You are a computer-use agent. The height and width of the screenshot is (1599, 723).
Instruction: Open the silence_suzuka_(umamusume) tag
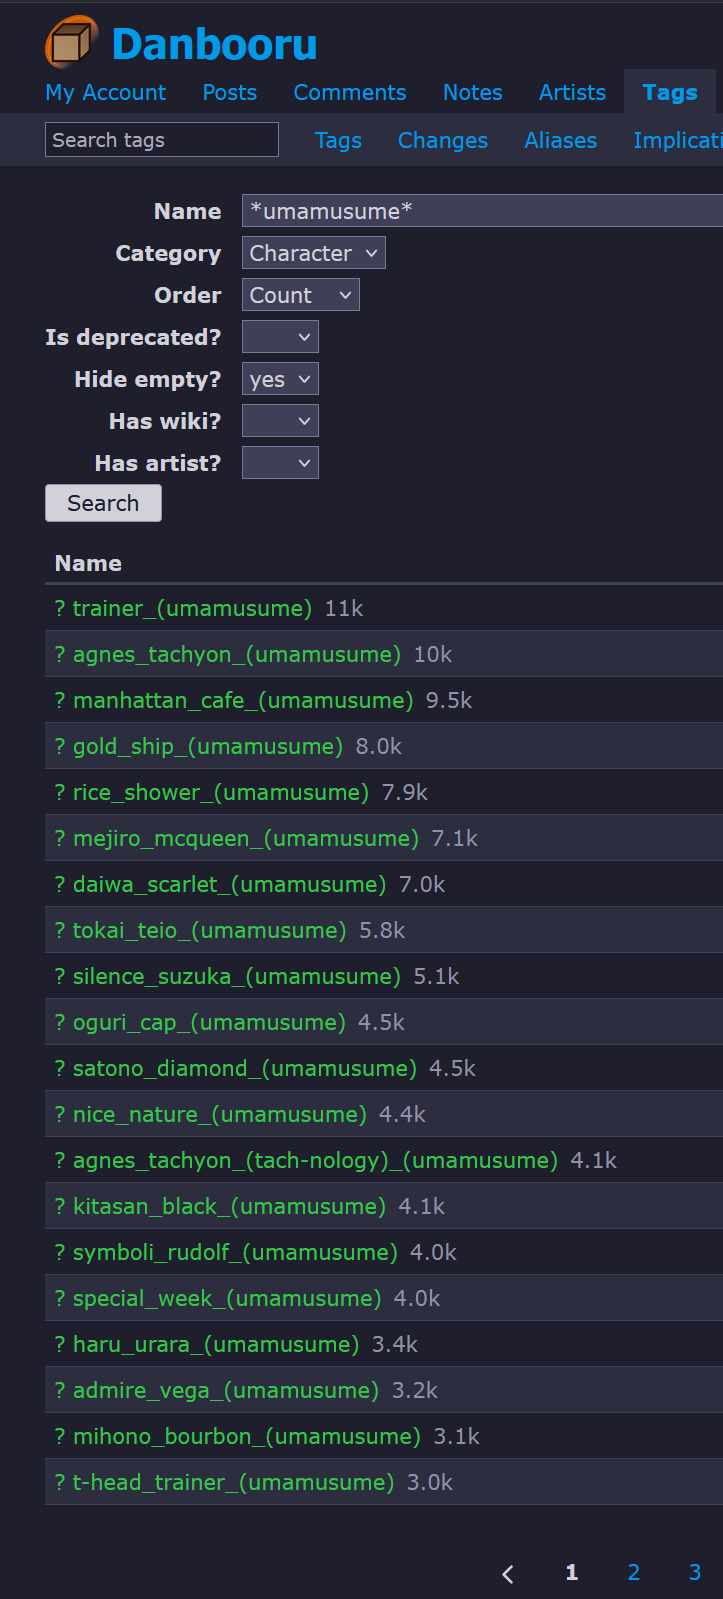[x=237, y=976]
